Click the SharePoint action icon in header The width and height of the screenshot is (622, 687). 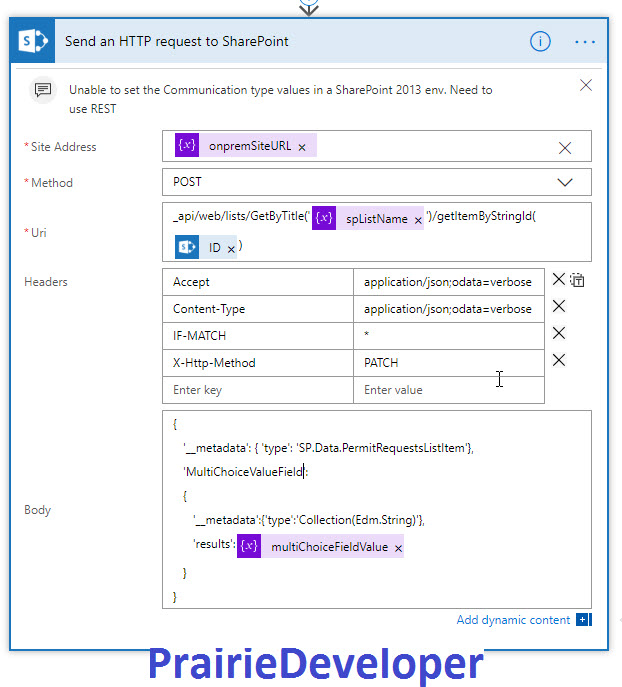click(x=32, y=41)
